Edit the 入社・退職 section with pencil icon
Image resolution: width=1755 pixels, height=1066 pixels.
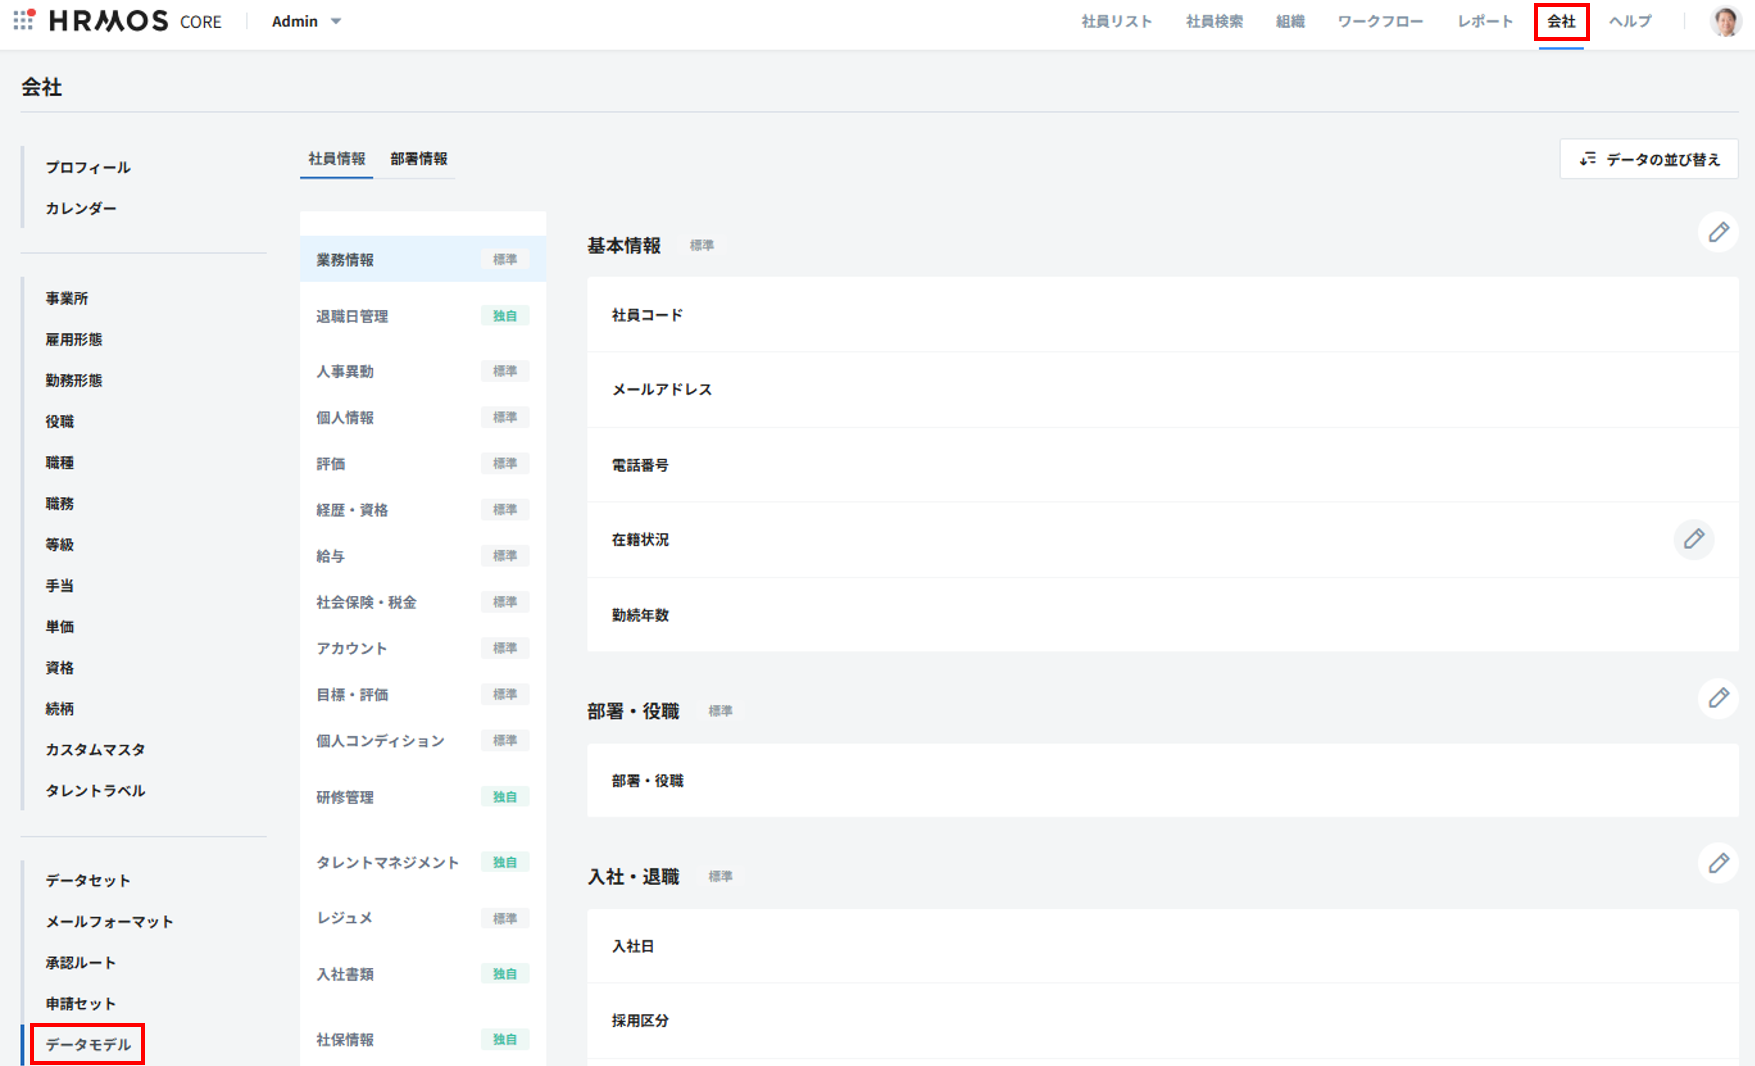tap(1718, 863)
